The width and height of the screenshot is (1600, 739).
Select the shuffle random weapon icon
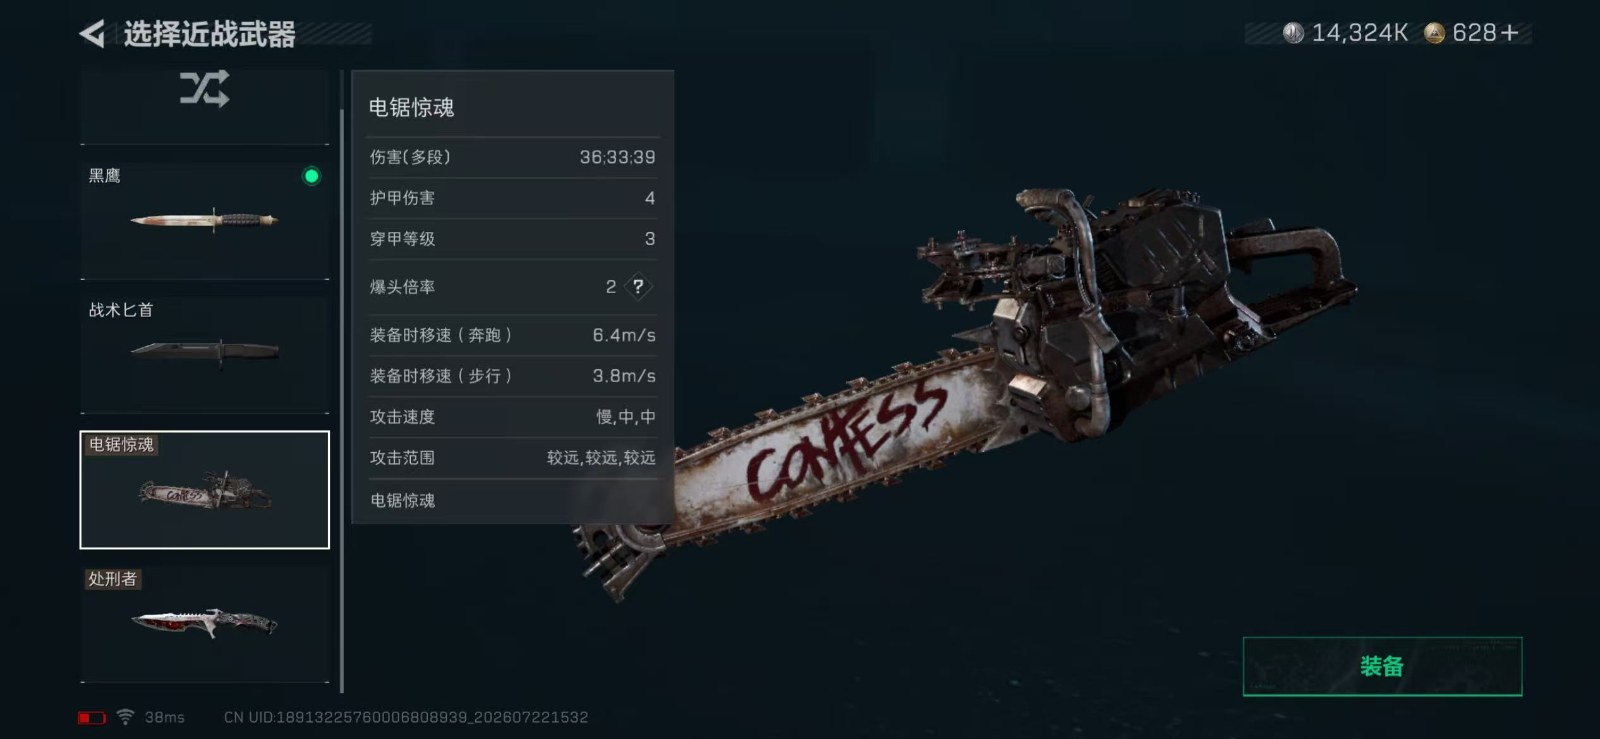click(x=205, y=89)
